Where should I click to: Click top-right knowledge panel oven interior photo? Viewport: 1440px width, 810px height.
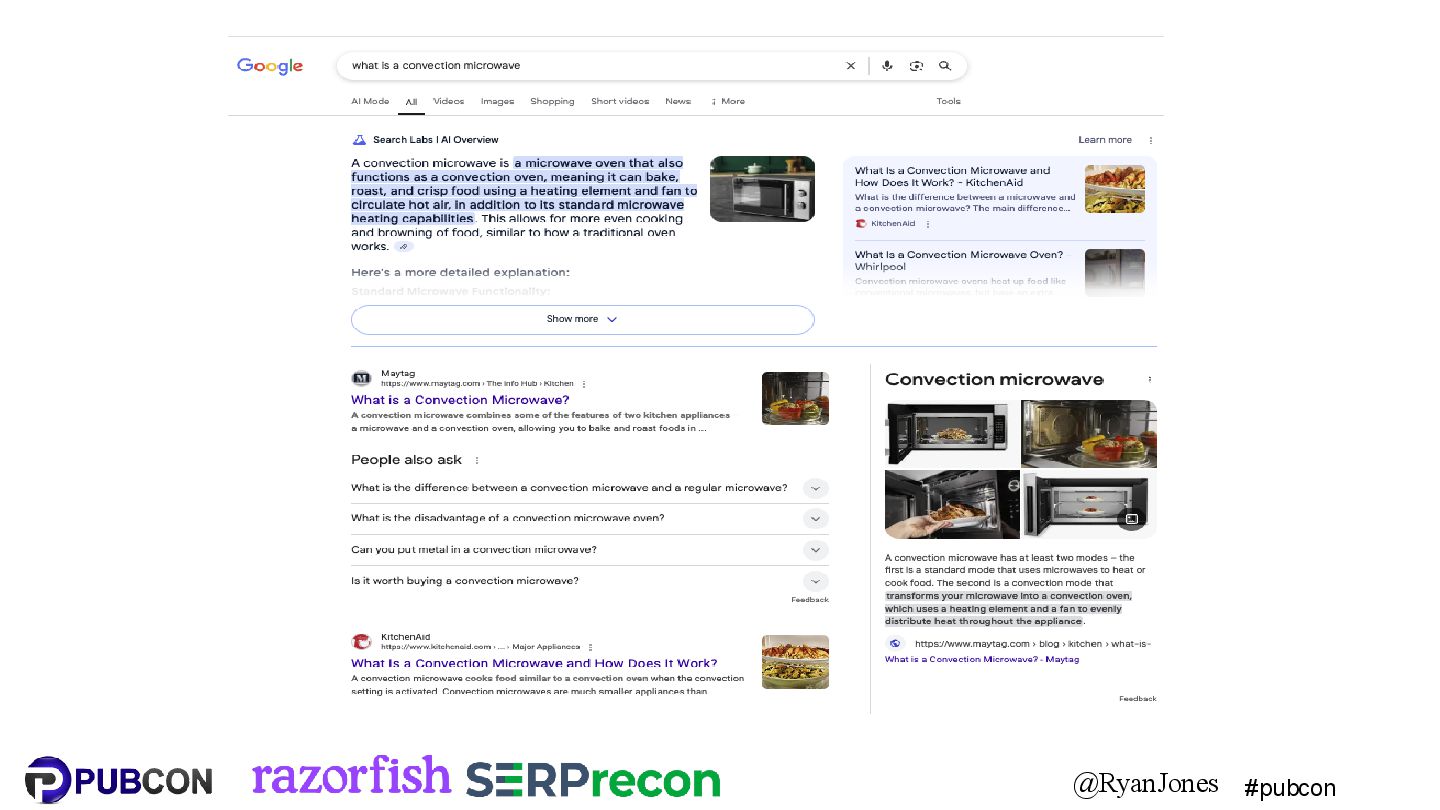pos(1089,433)
